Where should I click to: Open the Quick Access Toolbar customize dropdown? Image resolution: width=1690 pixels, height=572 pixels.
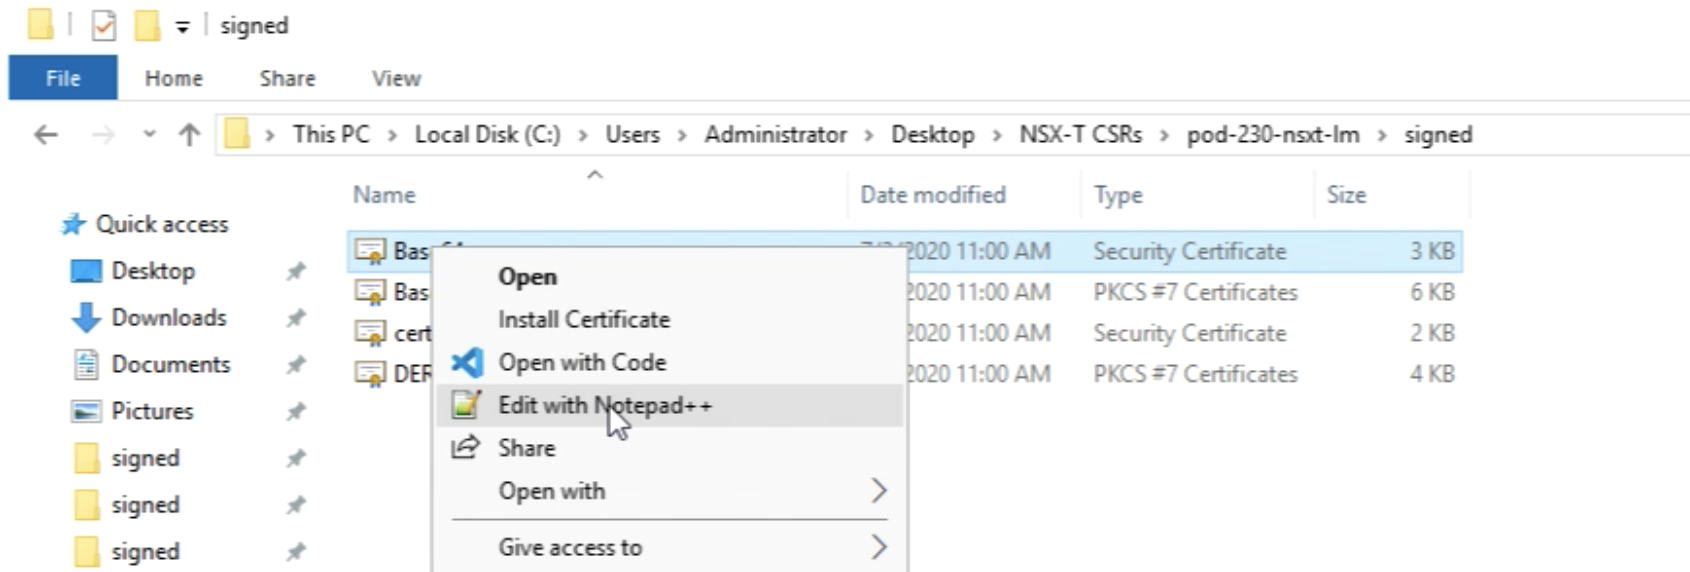click(x=182, y=27)
